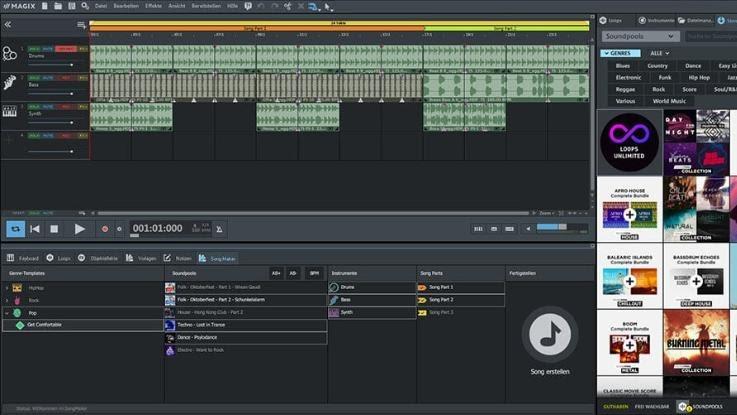The image size is (737, 415).
Task: Click the BPM button in Soundpools header
Action: [314, 273]
